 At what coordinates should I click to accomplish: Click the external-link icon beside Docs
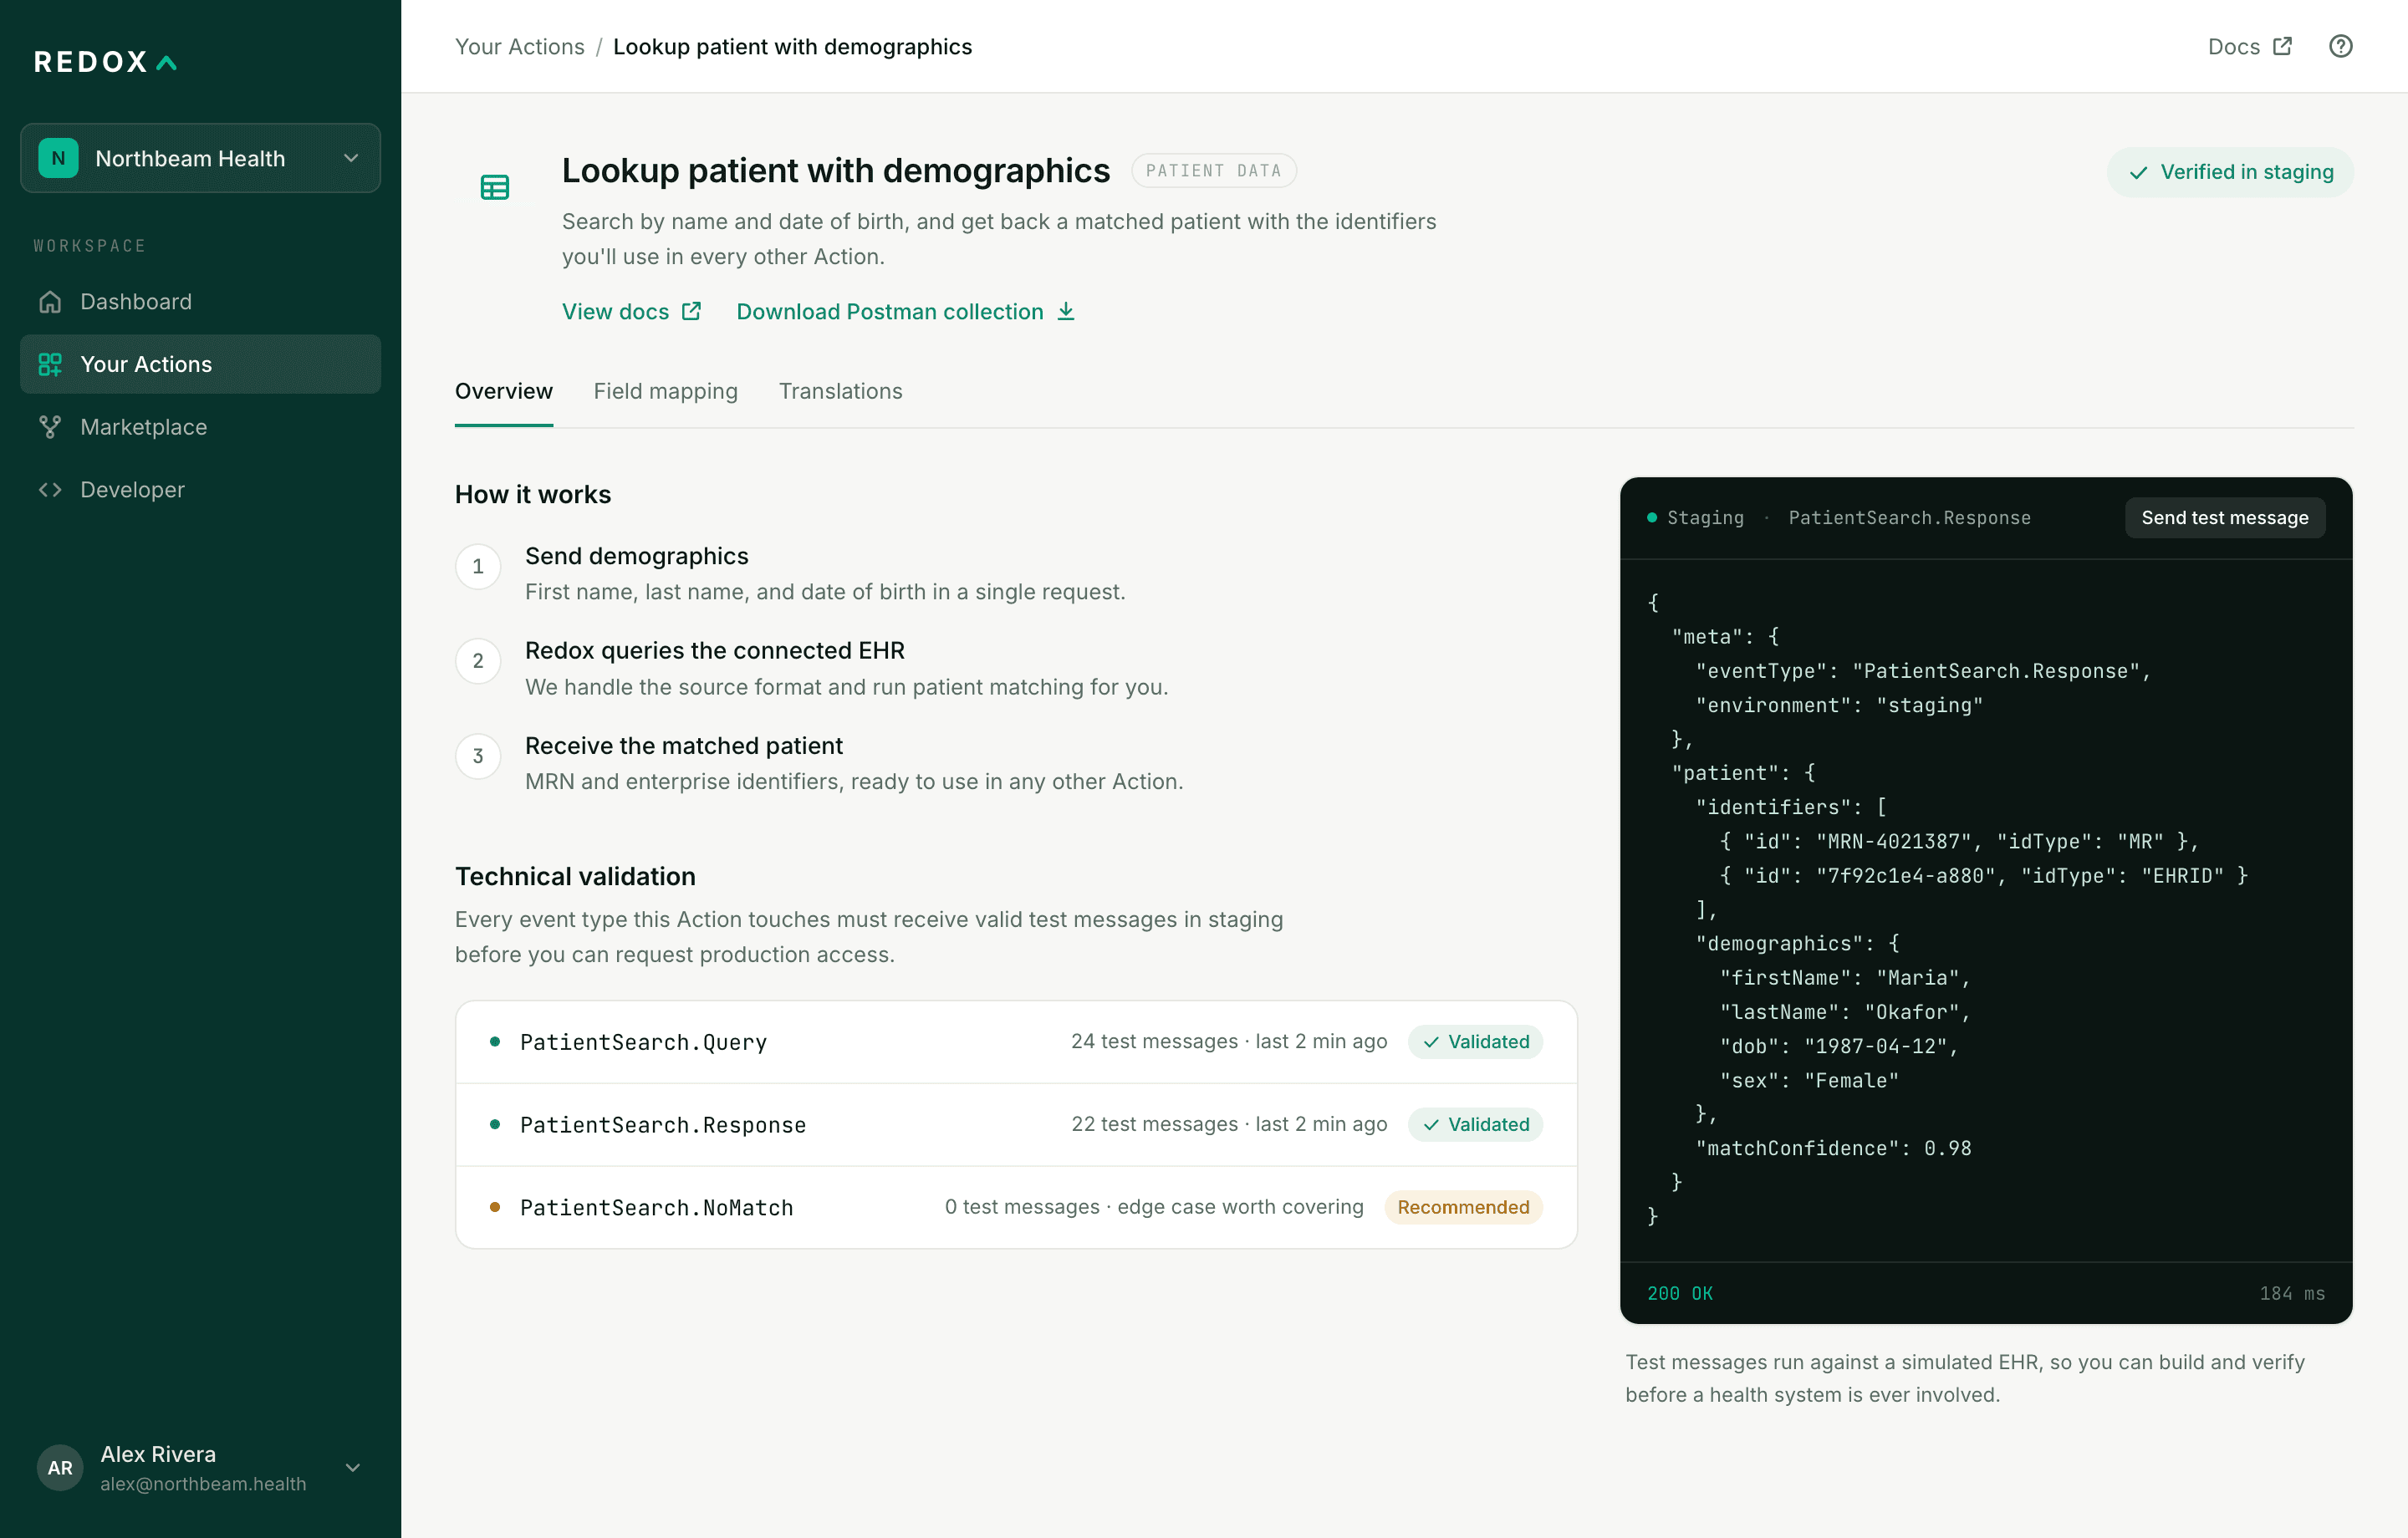pyautogui.click(x=2282, y=46)
